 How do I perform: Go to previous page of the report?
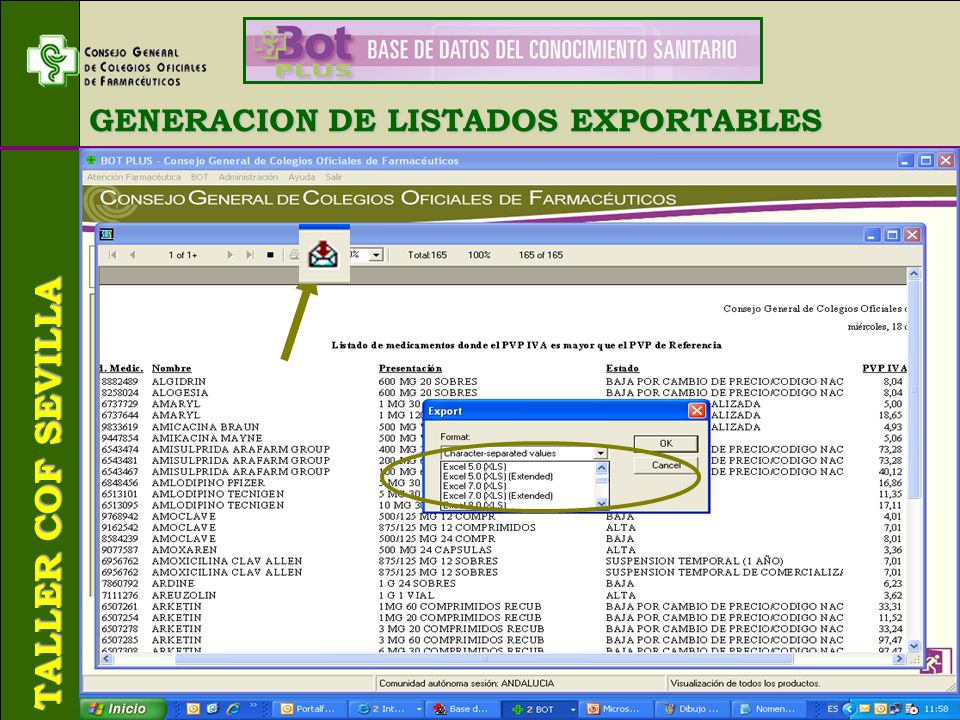pyautogui.click(x=132, y=255)
